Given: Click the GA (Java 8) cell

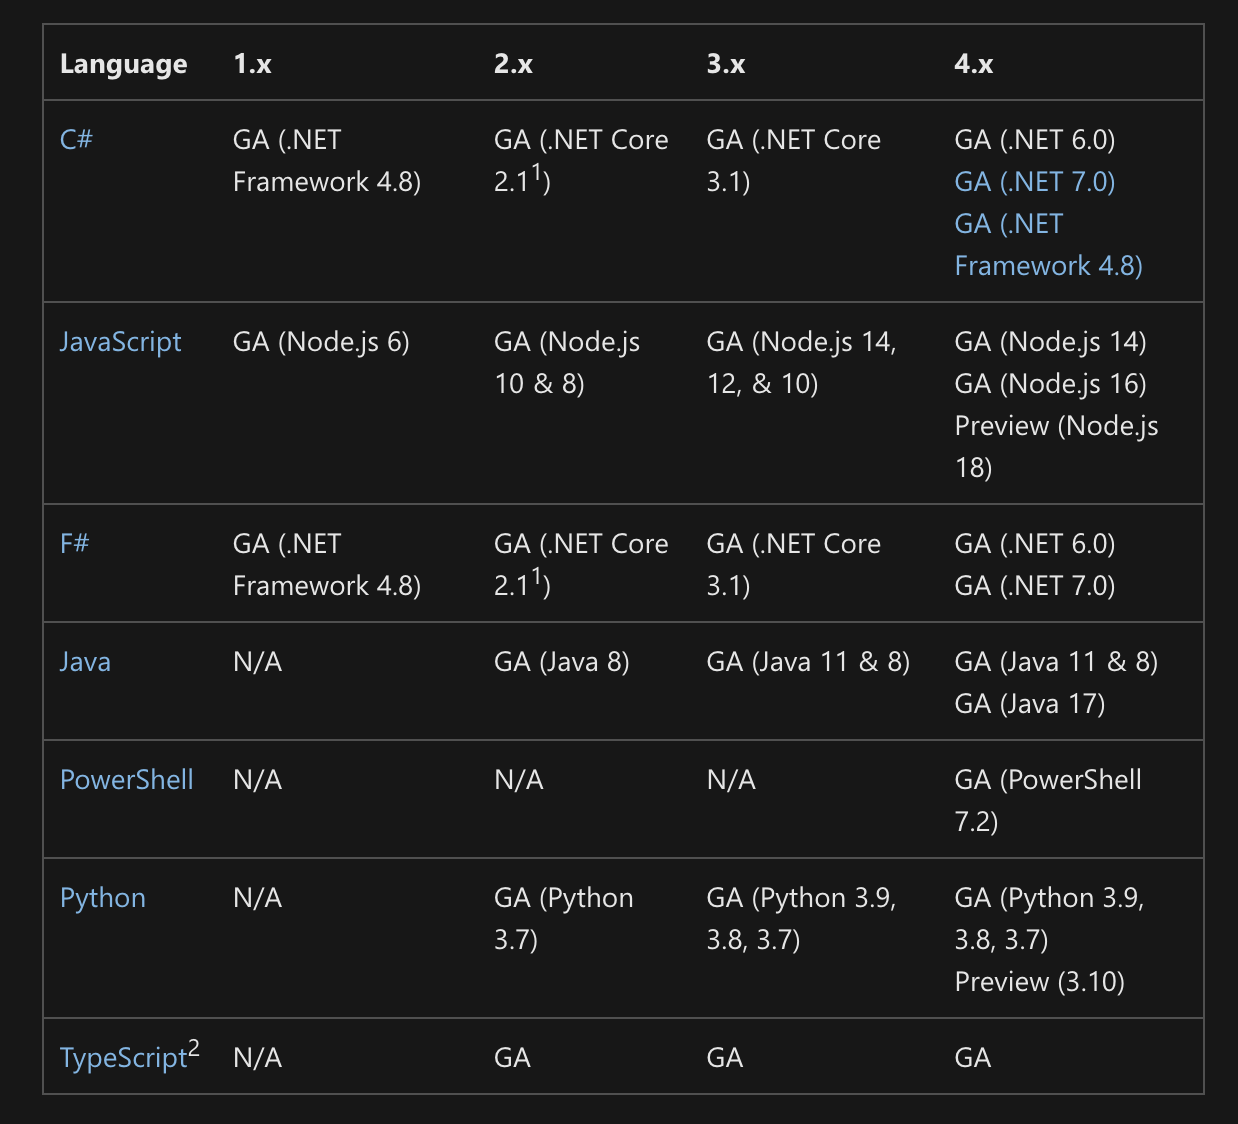Looking at the screenshot, I should 562,662.
